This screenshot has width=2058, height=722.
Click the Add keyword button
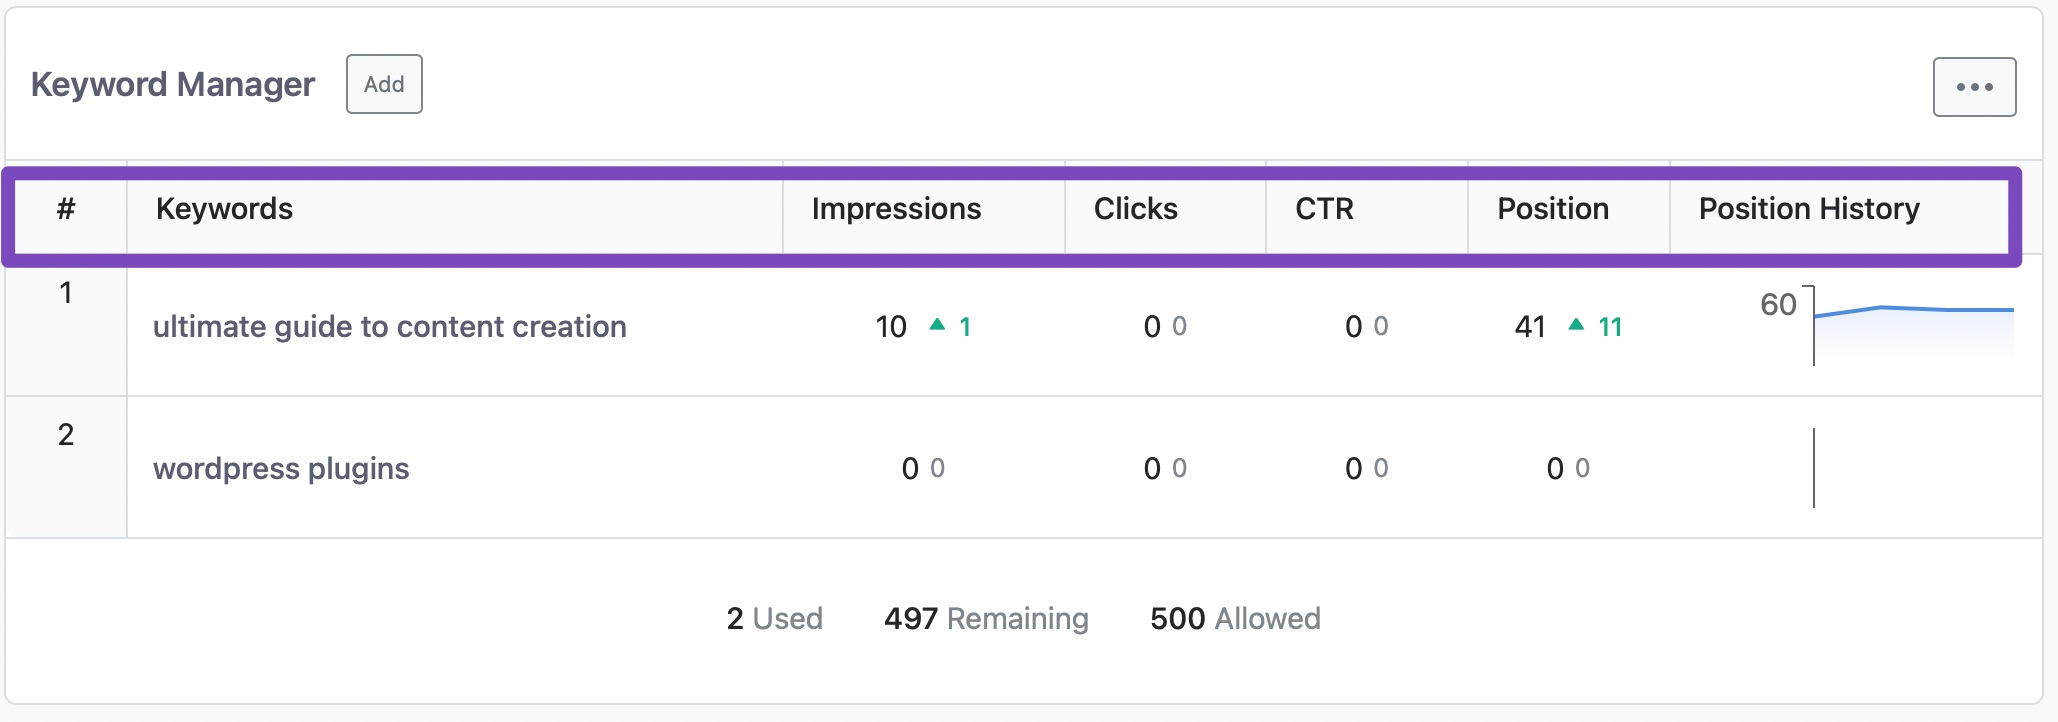(x=384, y=84)
